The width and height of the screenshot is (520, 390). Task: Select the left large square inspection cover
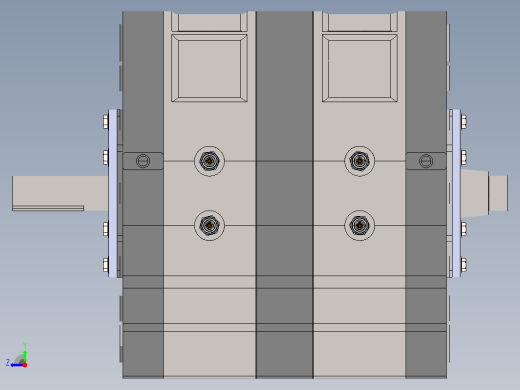click(209, 68)
